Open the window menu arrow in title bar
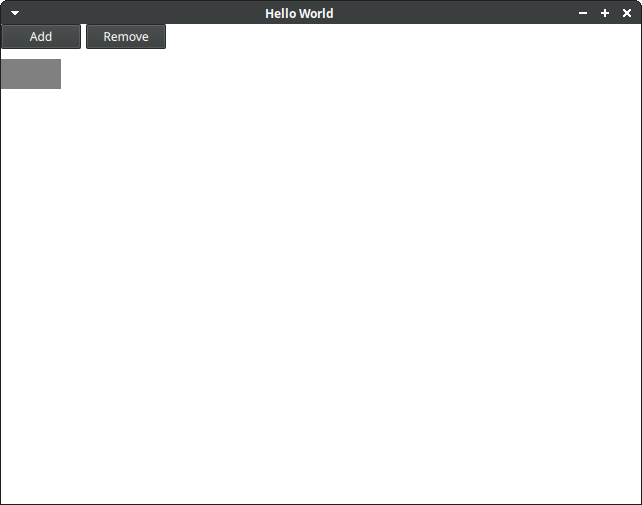Screen dimensions: 642x505 click(15, 13)
